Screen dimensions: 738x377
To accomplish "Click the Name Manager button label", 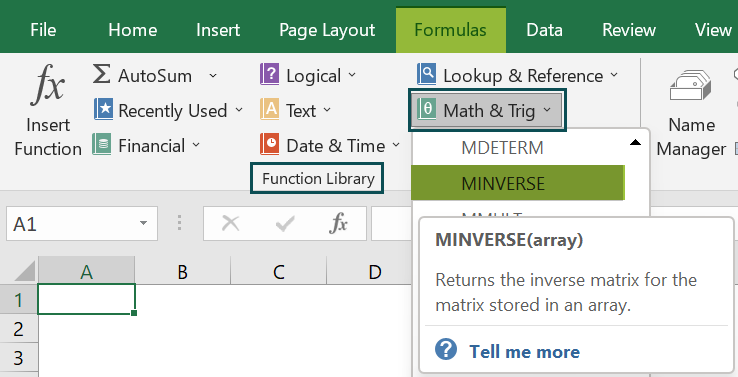I will (691, 137).
